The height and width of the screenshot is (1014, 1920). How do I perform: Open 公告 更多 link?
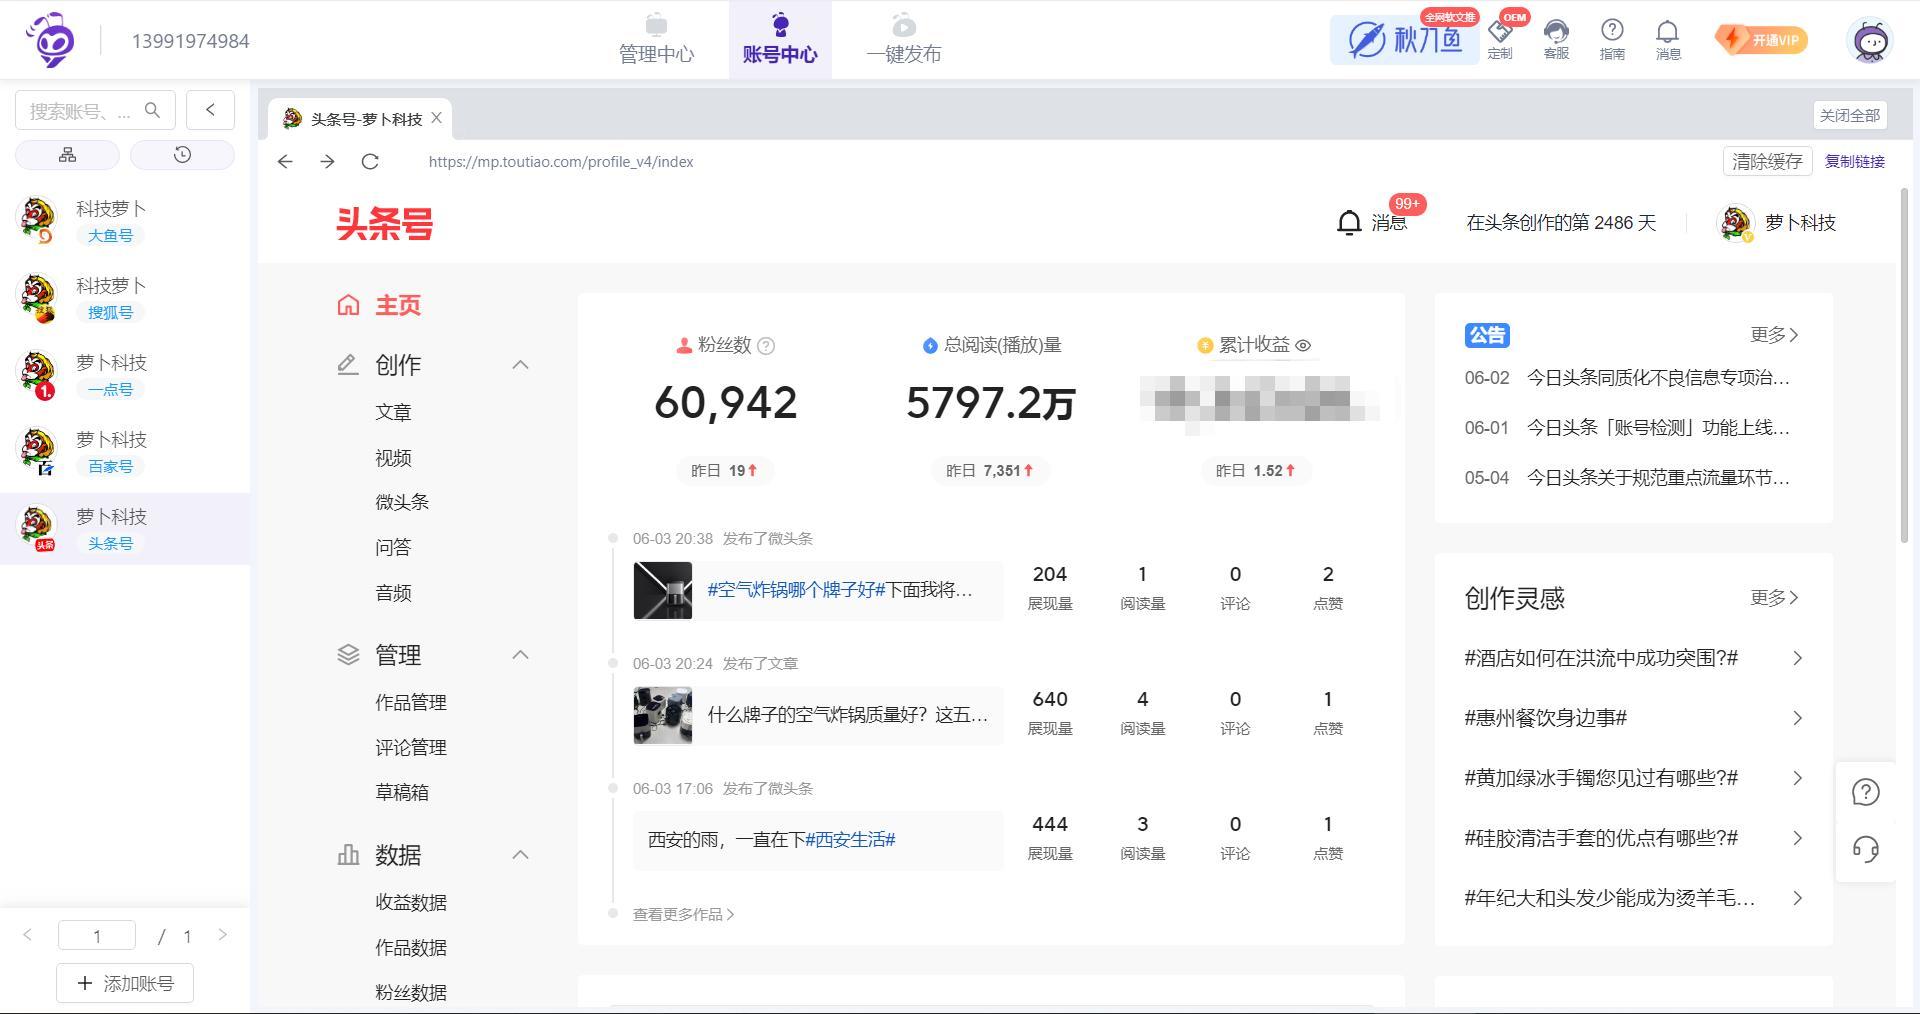click(1775, 335)
